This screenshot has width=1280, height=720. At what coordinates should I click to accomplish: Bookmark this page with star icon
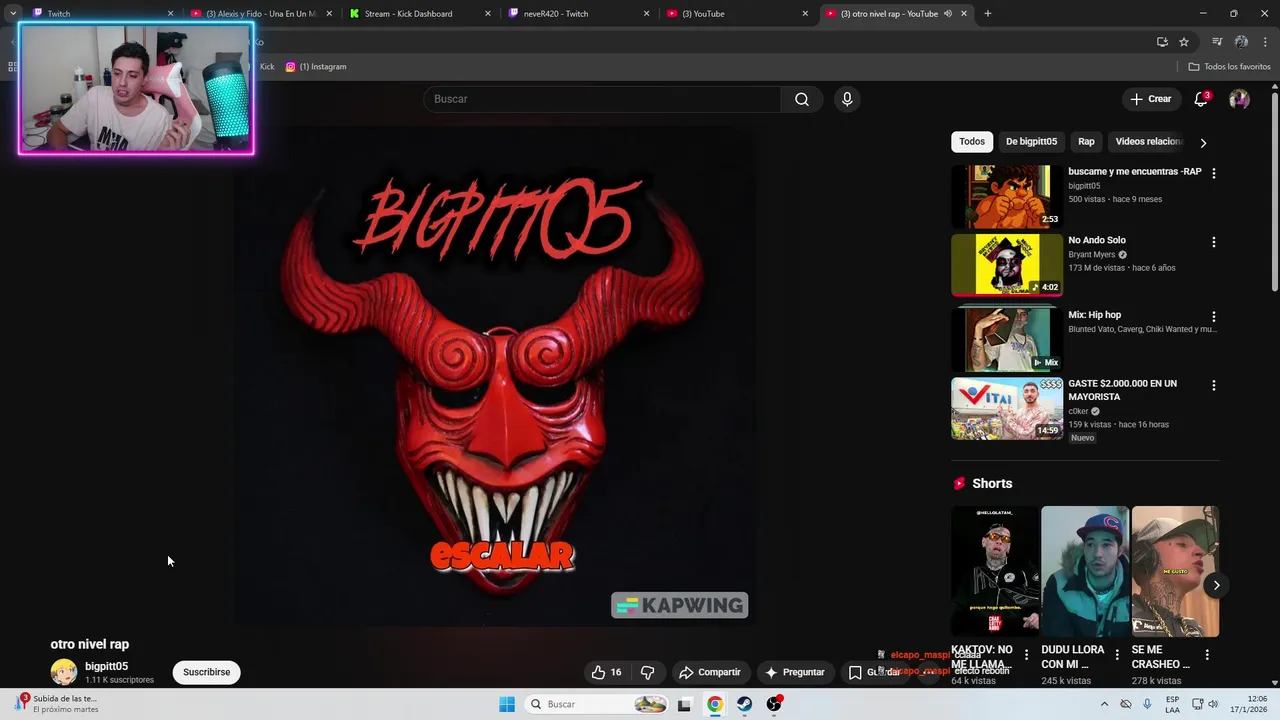[x=1184, y=42]
